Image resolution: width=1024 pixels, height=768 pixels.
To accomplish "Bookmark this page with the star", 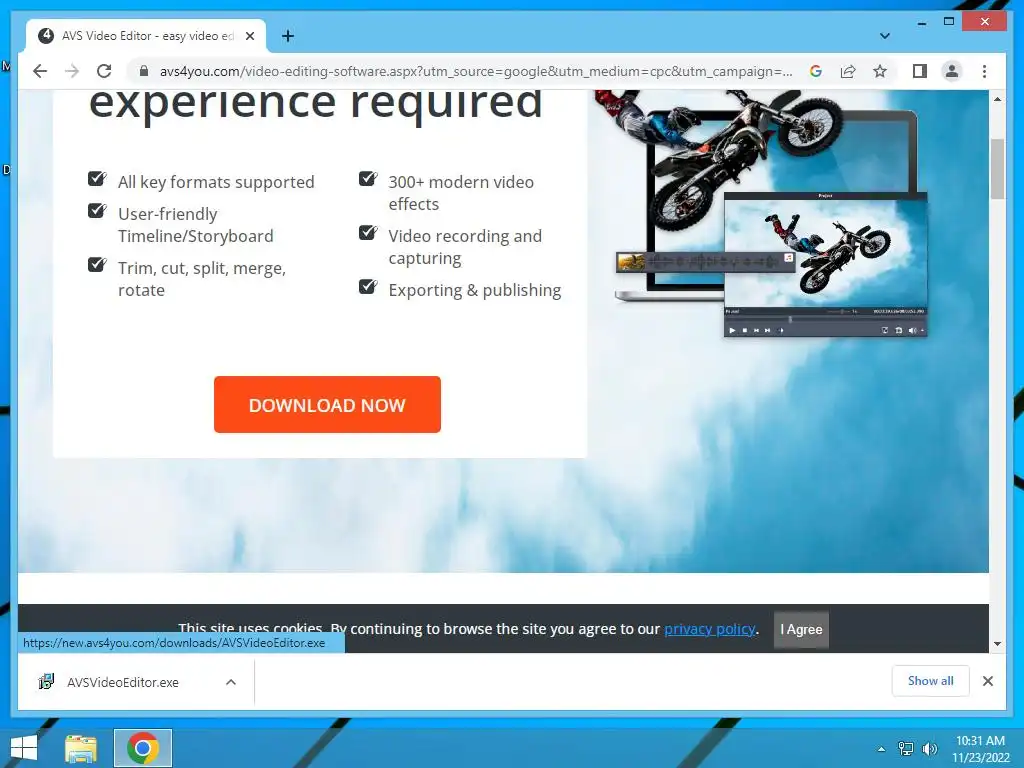I will tap(880, 71).
